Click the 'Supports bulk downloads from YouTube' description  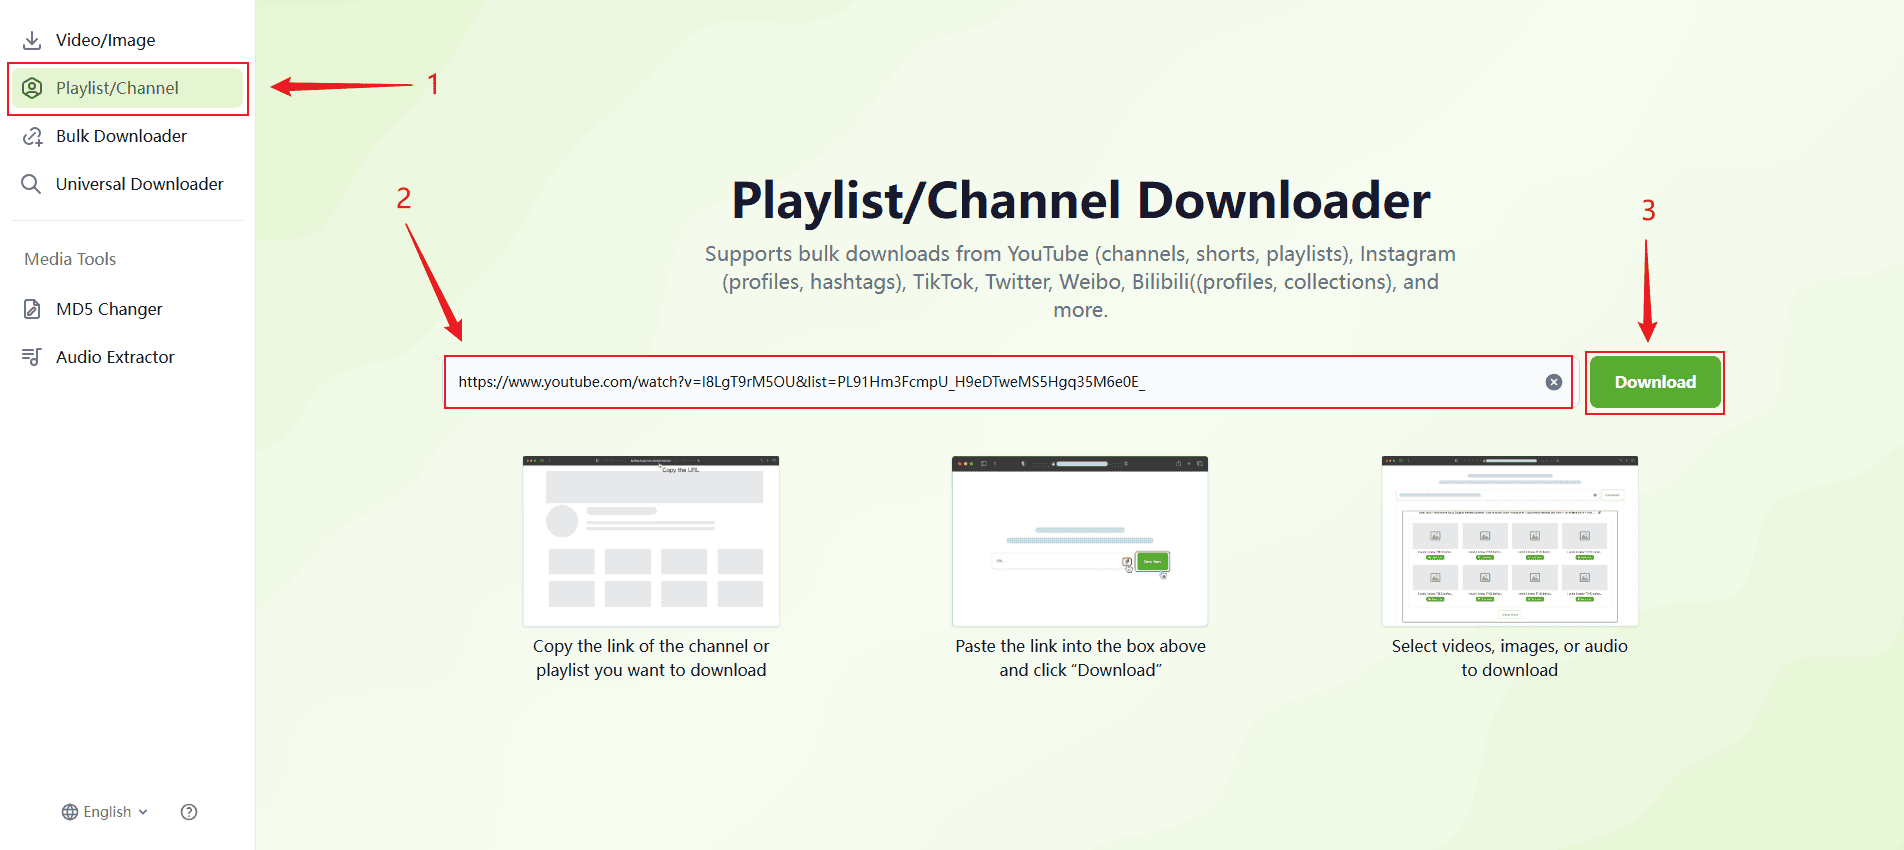[1081, 282]
